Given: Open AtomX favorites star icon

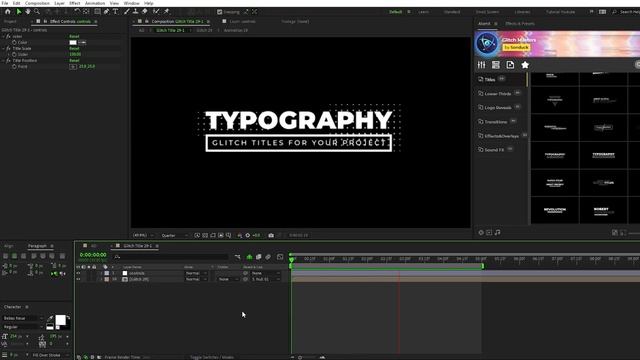Looking at the screenshot, I should click(x=525, y=65).
